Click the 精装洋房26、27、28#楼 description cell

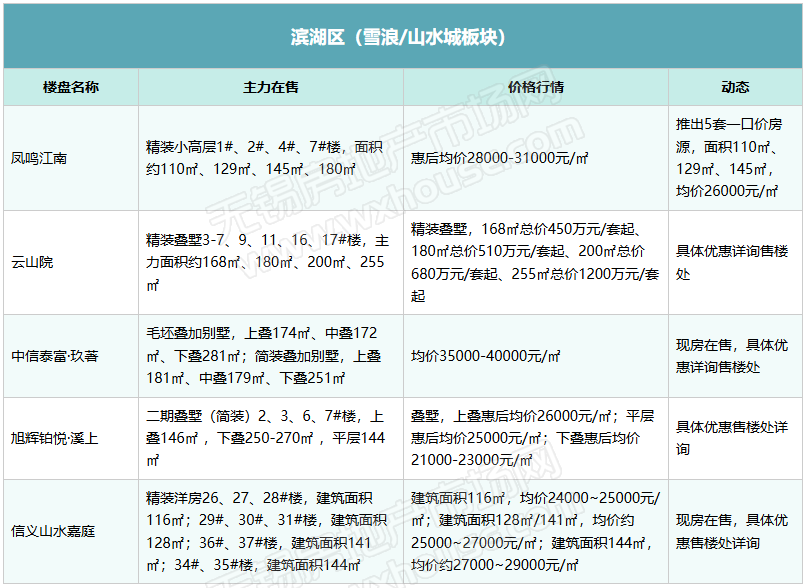tap(270, 531)
